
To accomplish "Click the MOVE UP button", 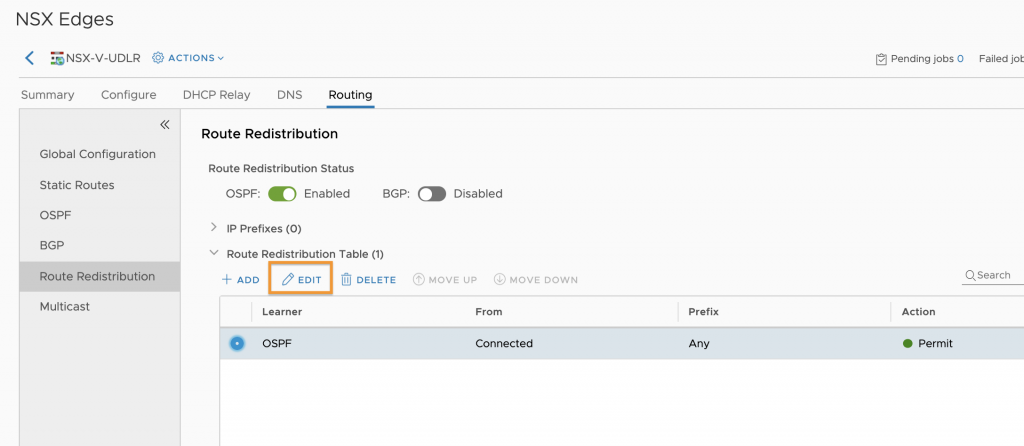I will [x=445, y=279].
